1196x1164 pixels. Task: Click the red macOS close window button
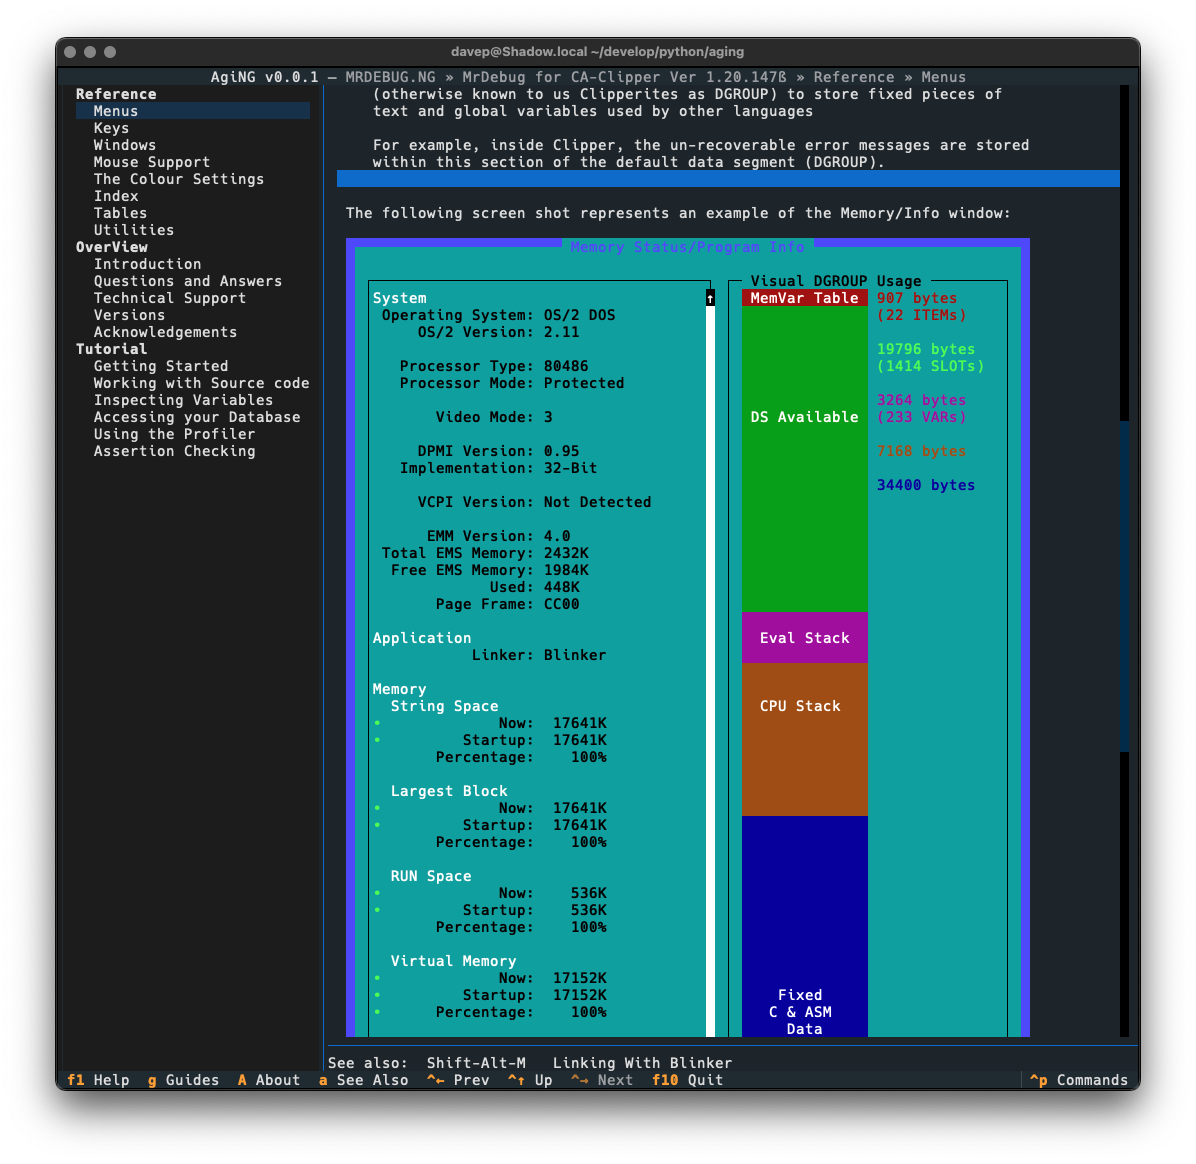pos(70,52)
